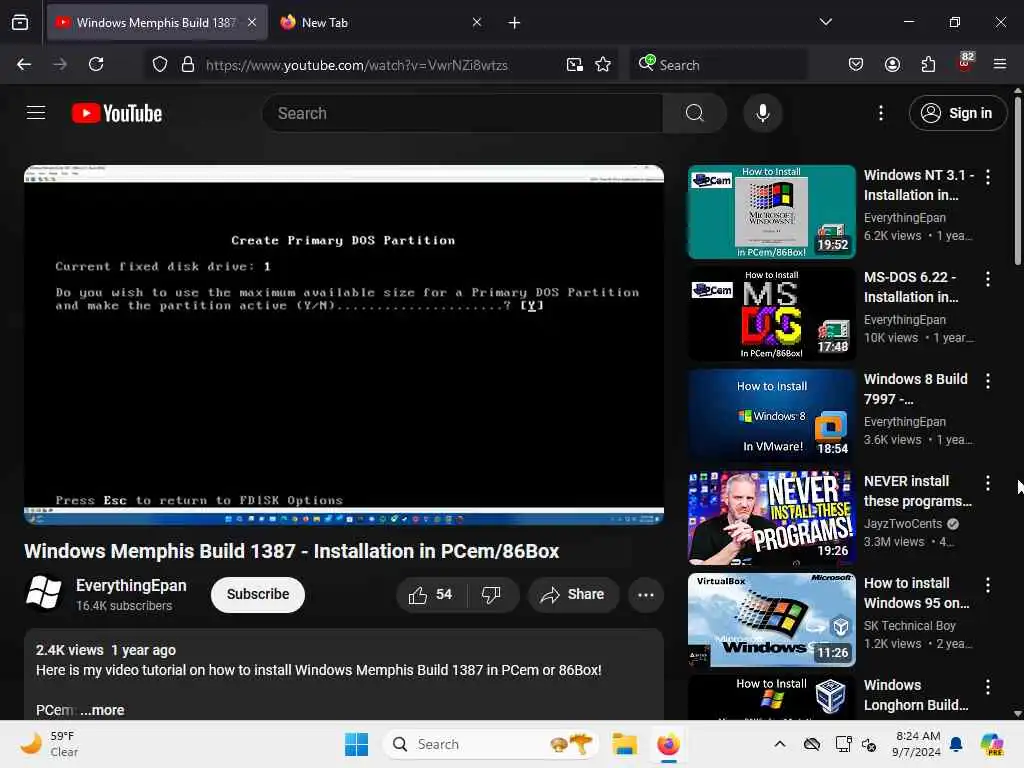Open MS-DOS 6.22 video thumbnail
This screenshot has height=768, width=1024.
(x=771, y=313)
